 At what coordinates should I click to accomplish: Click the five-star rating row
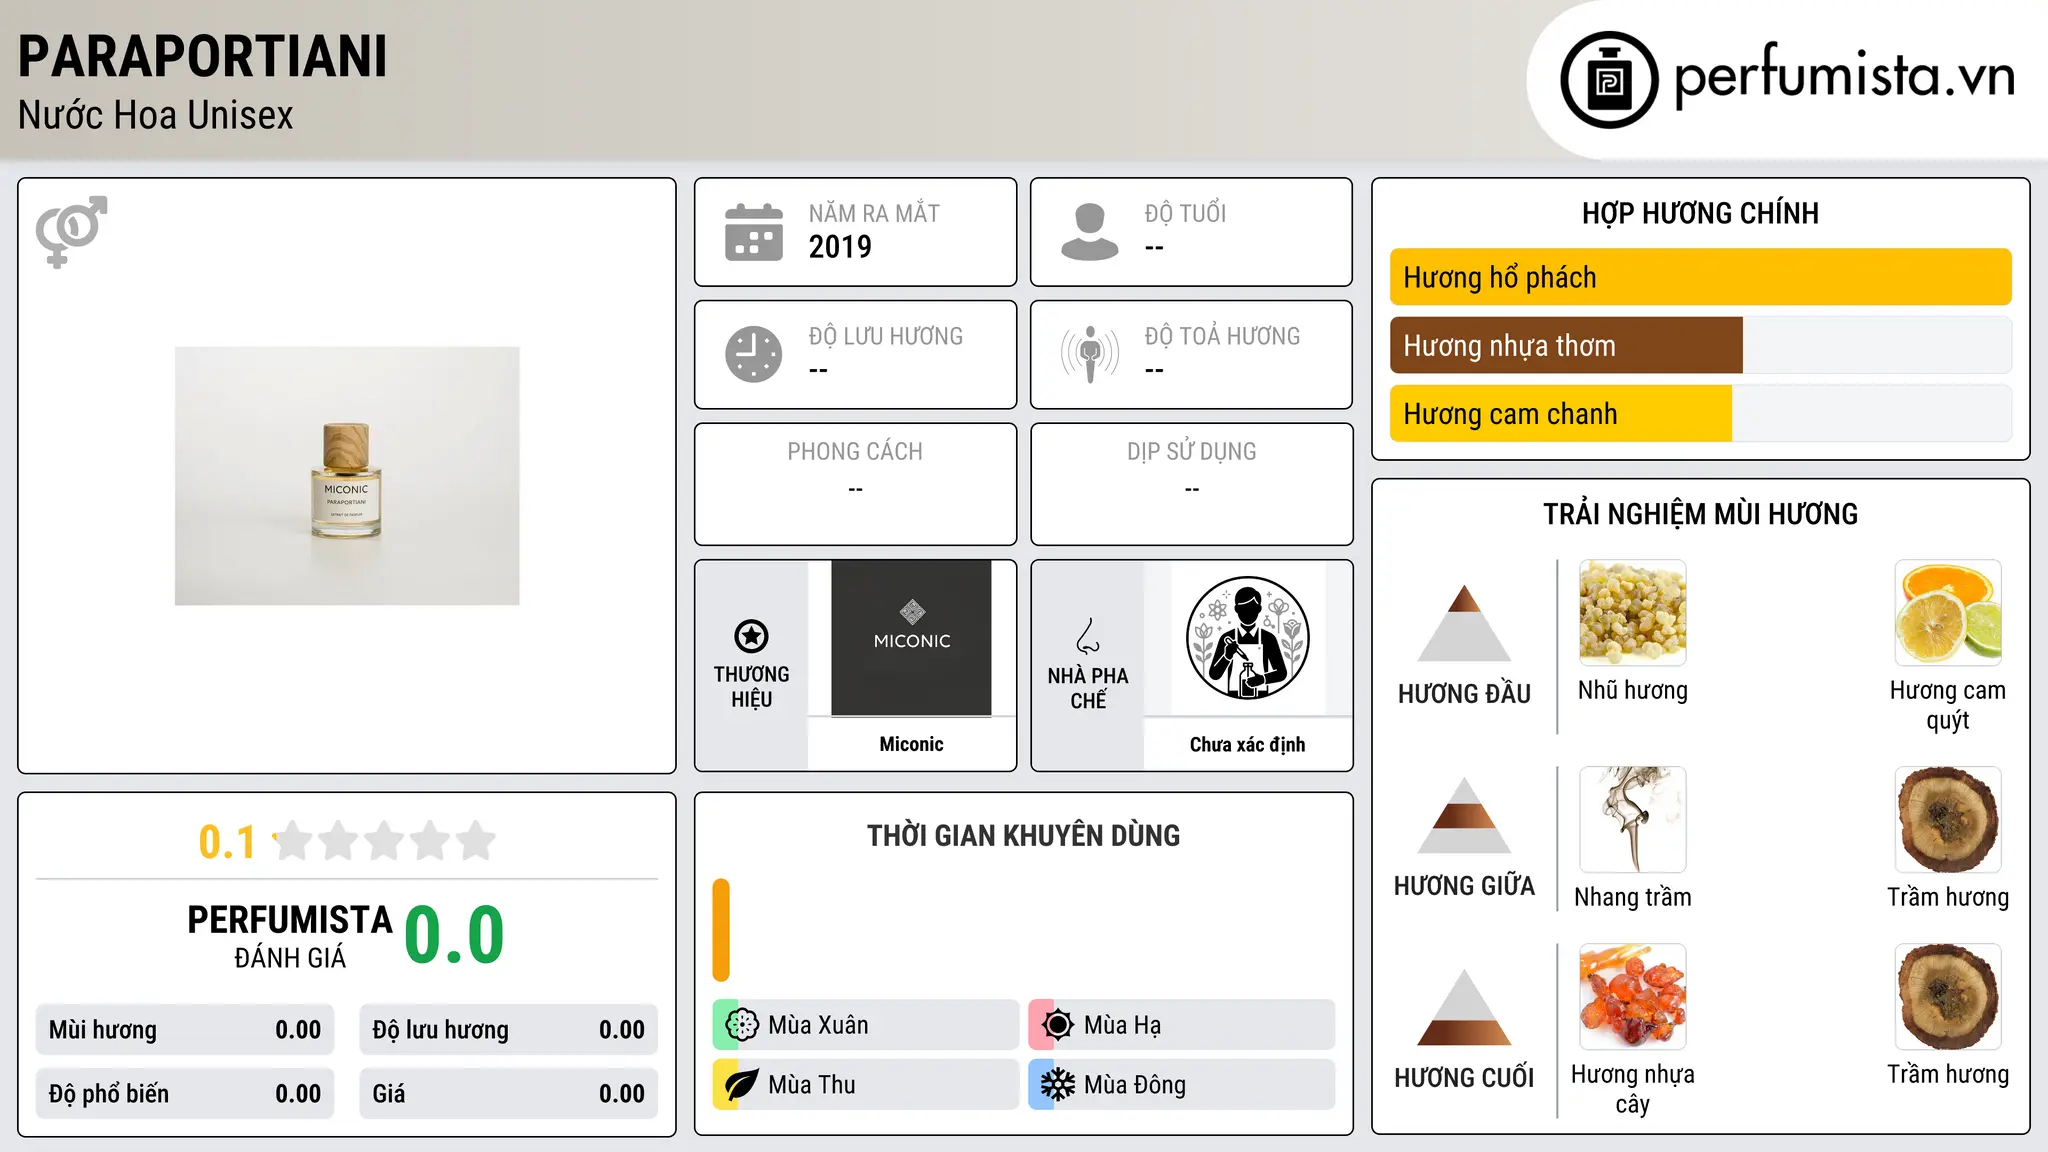[x=384, y=841]
